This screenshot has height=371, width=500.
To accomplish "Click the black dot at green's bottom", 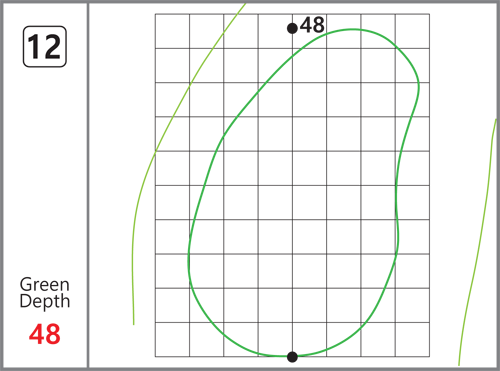I will coord(292,357).
